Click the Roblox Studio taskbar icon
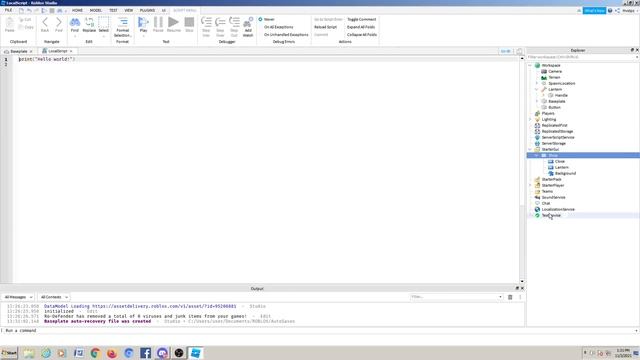This screenshot has height=360, width=640. [196, 353]
